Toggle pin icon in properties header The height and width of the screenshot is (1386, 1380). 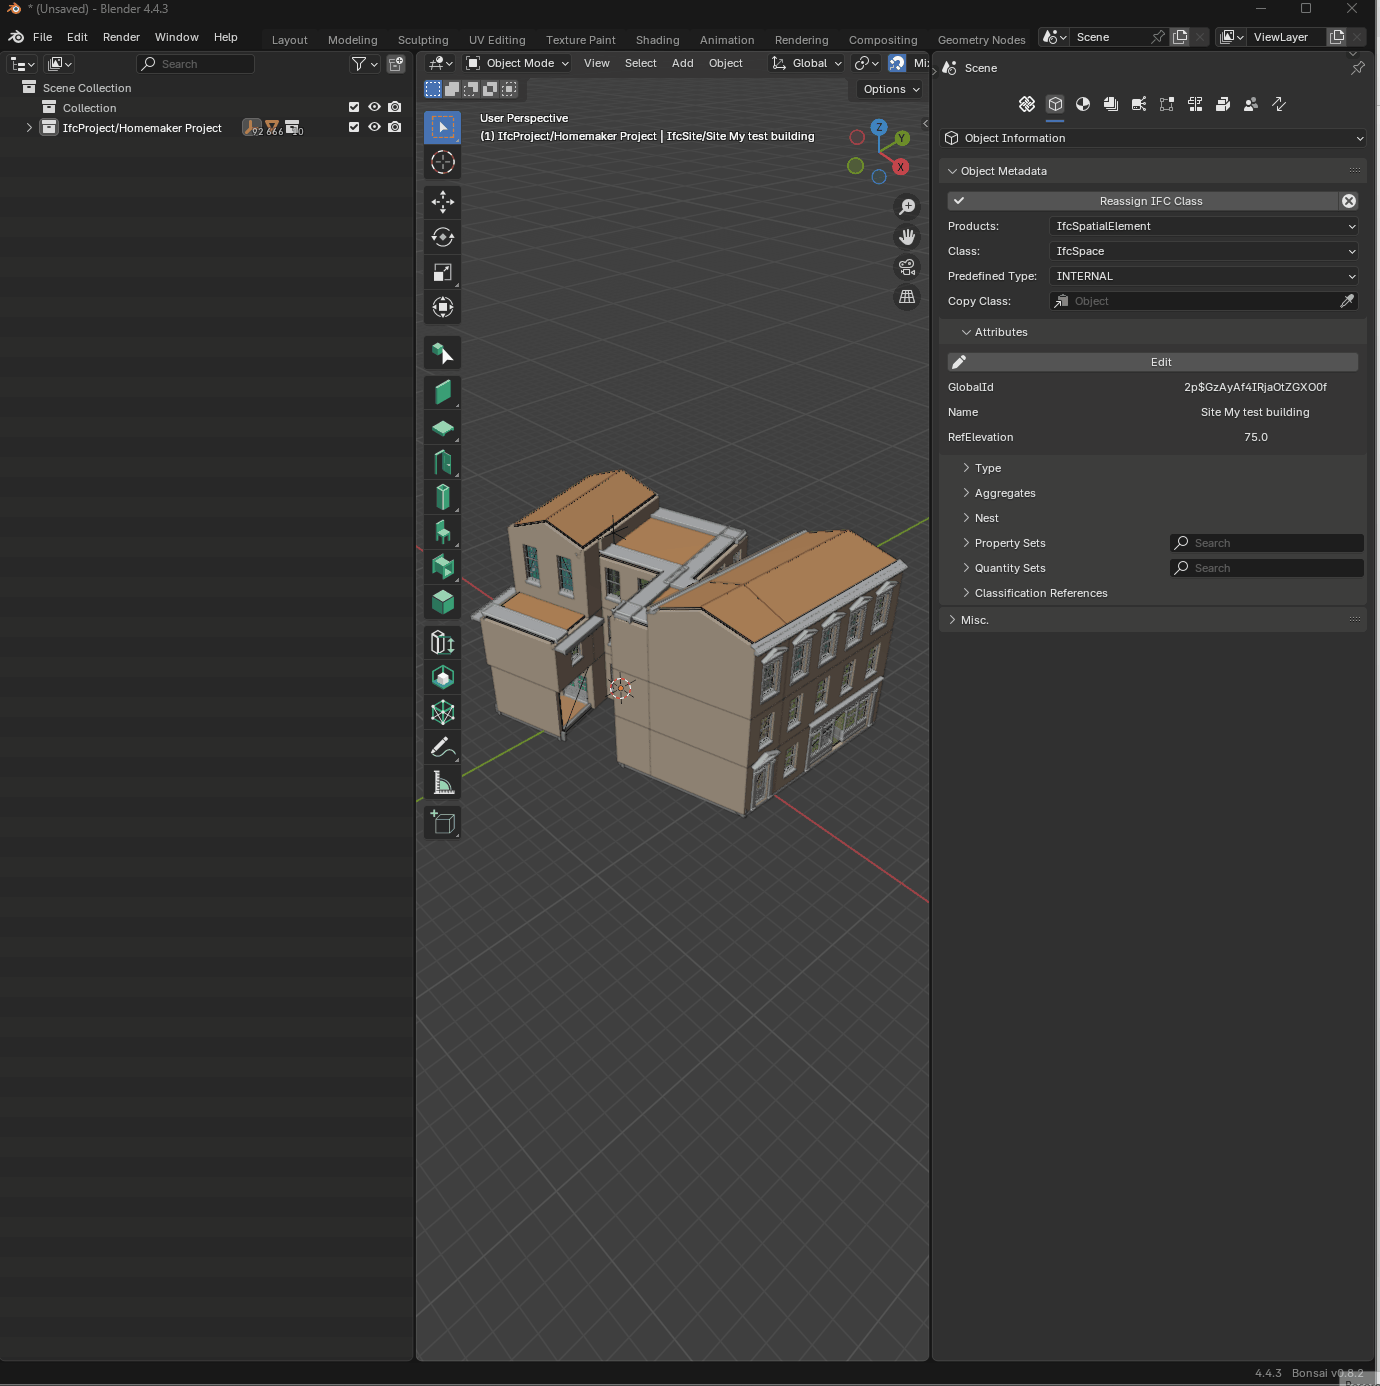[1357, 68]
